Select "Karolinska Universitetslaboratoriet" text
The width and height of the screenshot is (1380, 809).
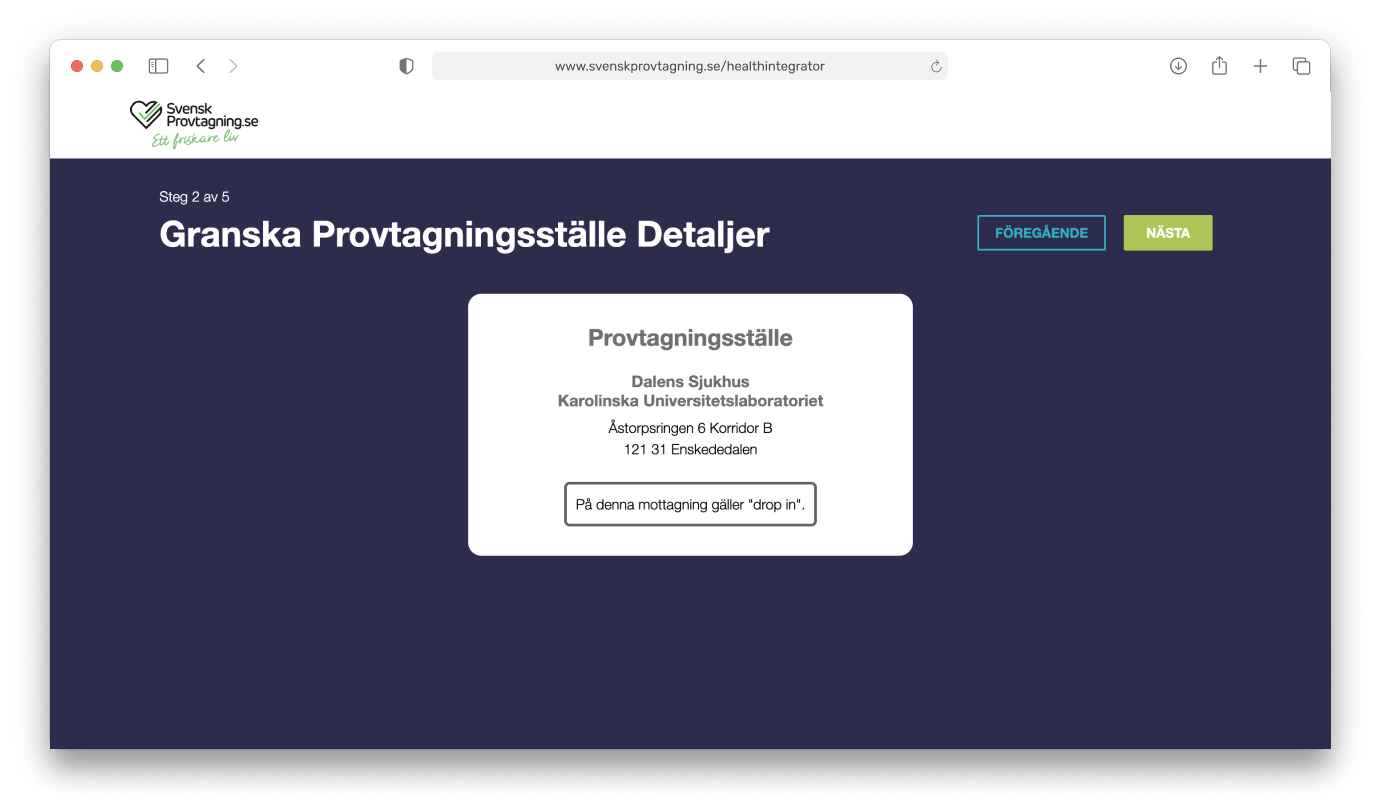[x=690, y=401]
